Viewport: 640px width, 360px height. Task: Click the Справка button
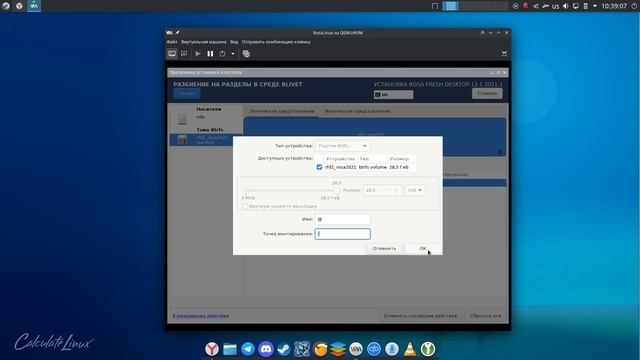click(x=487, y=93)
